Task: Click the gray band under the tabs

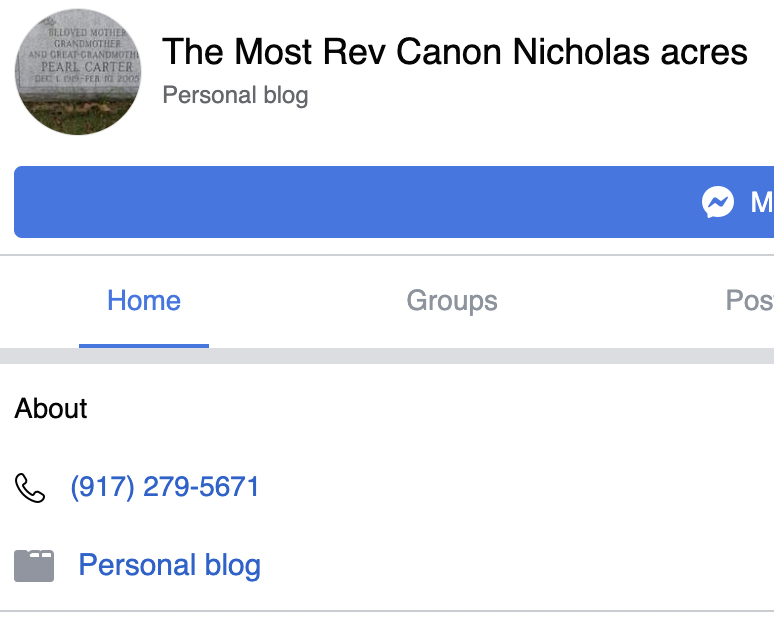Action: [400, 356]
